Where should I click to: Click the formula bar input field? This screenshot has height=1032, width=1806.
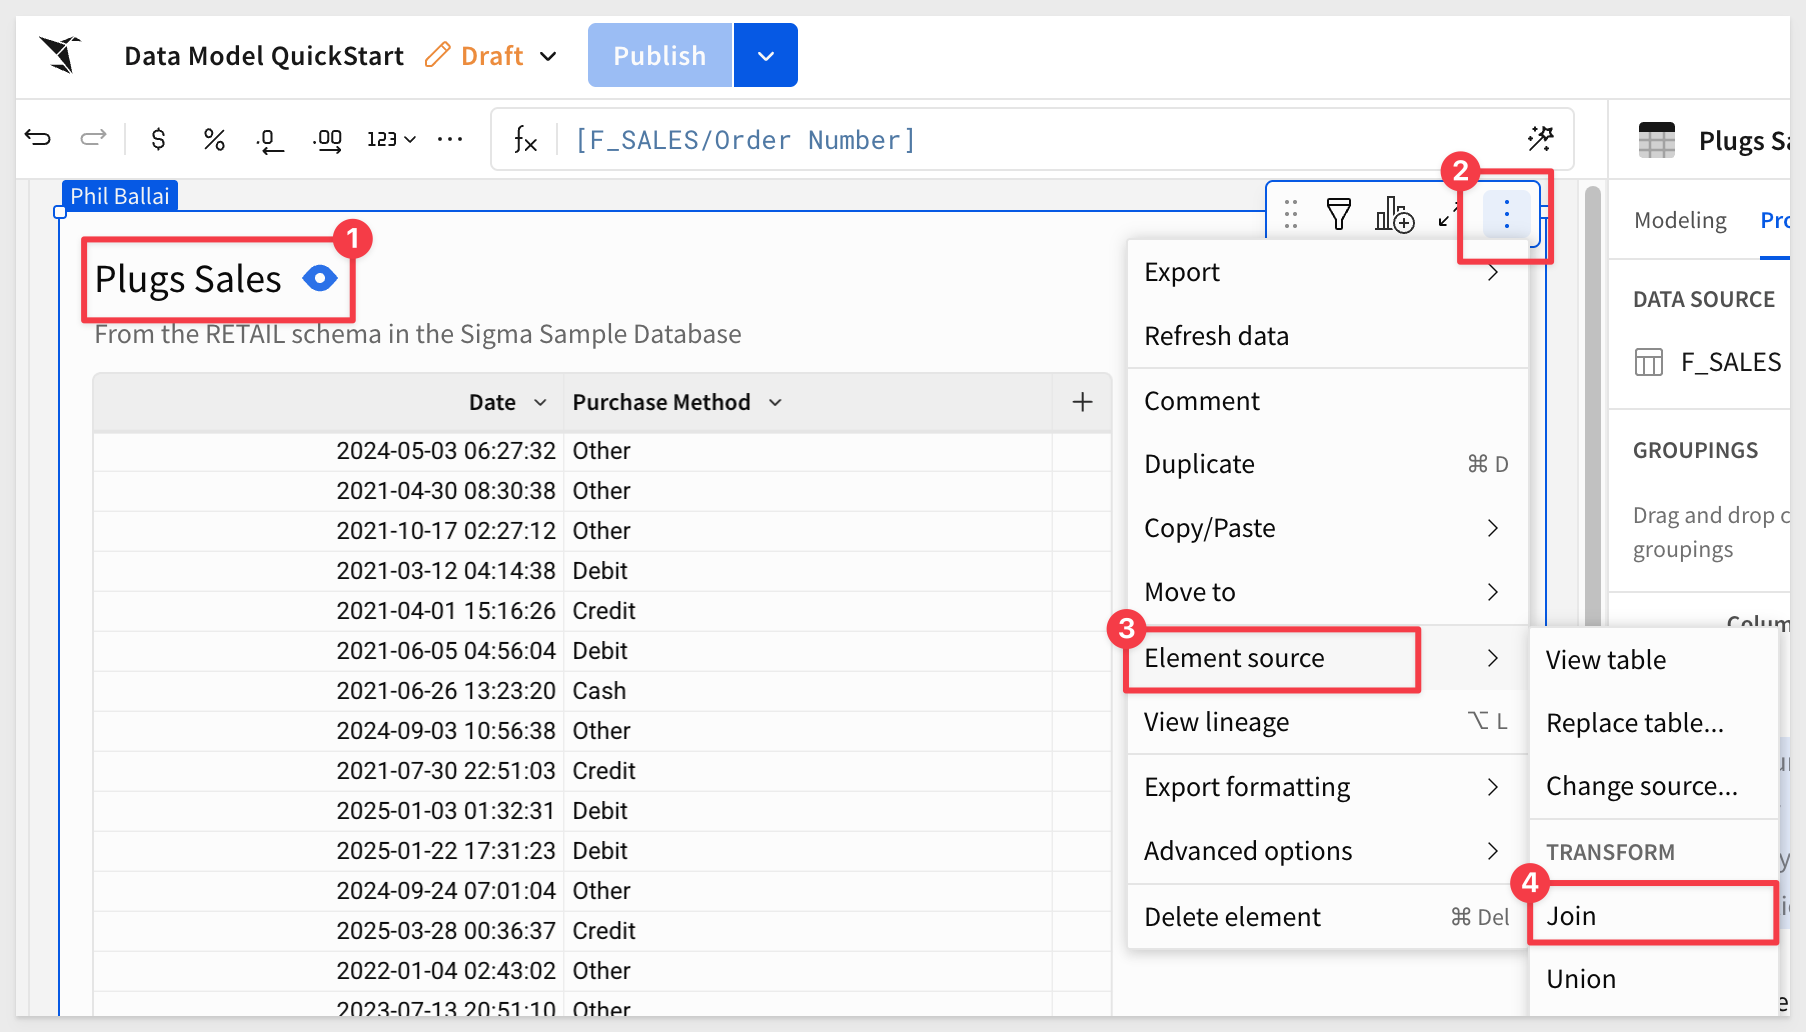(x=1040, y=140)
